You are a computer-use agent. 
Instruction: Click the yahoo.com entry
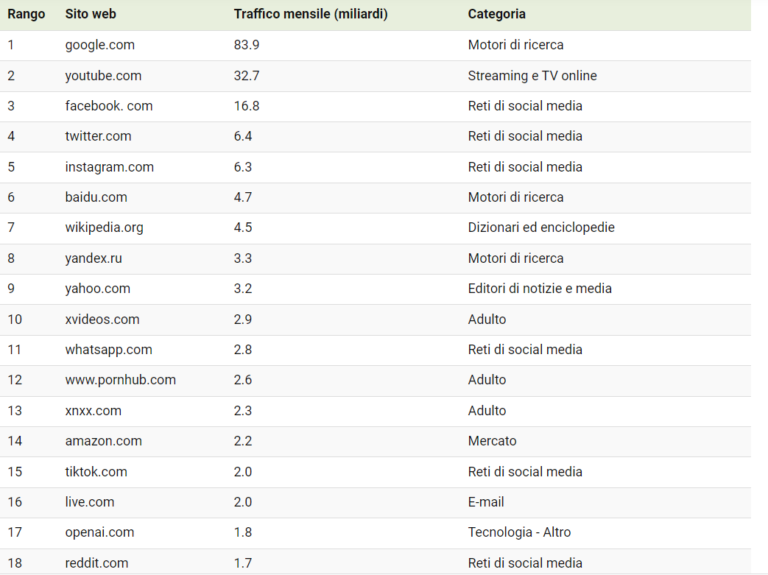pos(98,288)
